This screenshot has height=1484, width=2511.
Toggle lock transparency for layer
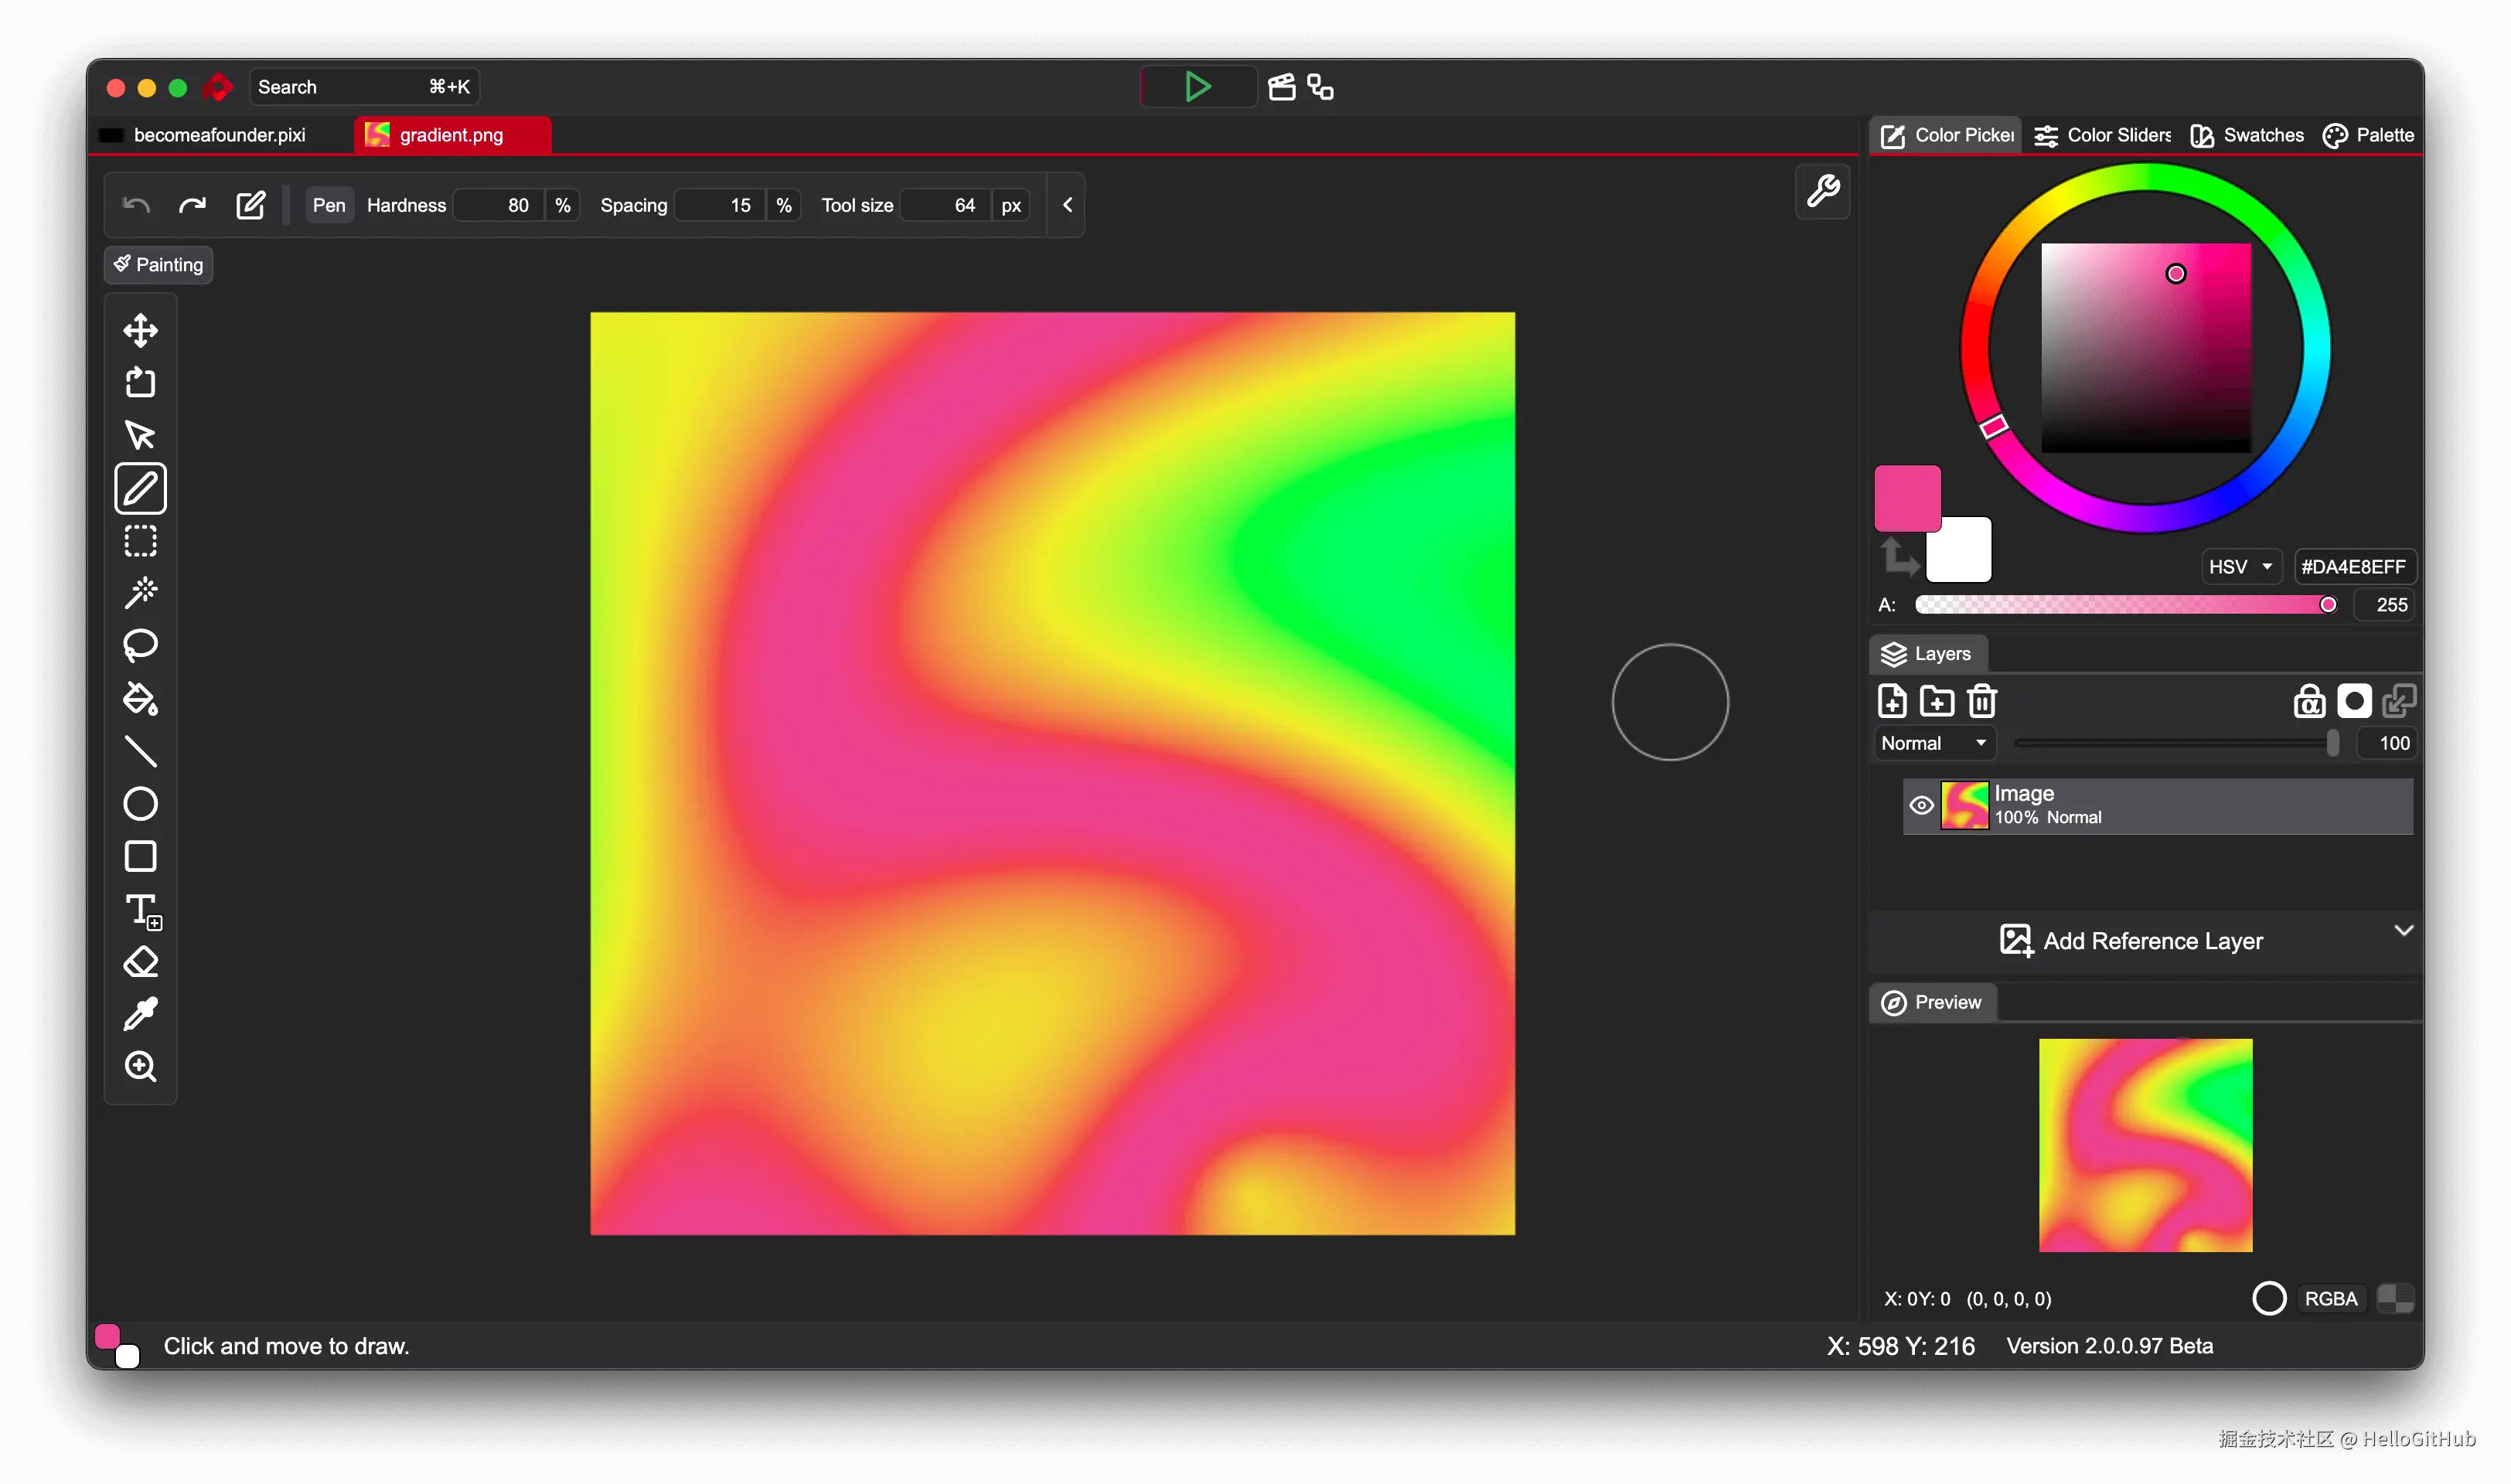[x=2309, y=701]
